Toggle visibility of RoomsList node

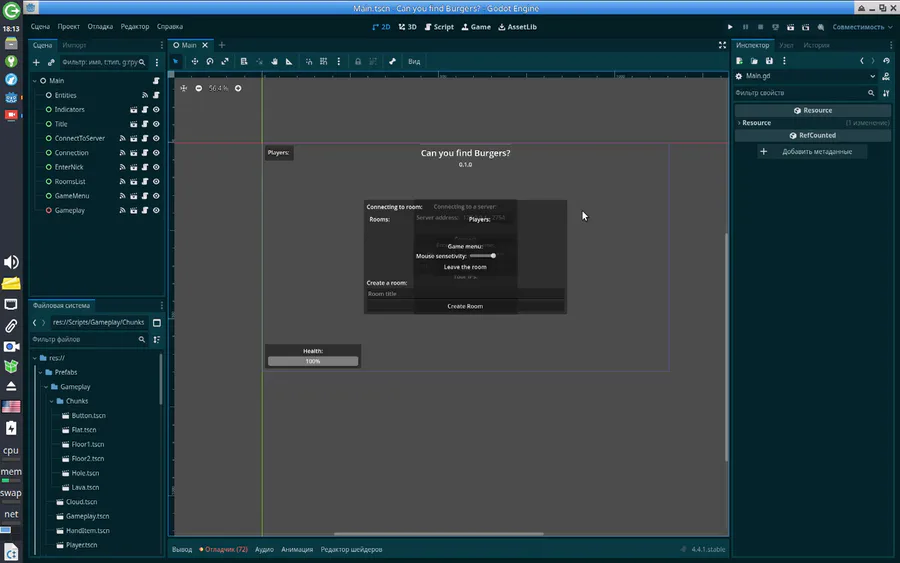(156, 181)
